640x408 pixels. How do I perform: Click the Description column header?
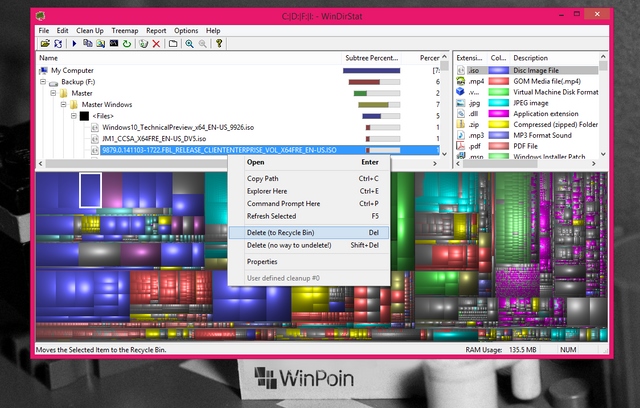[x=555, y=58]
